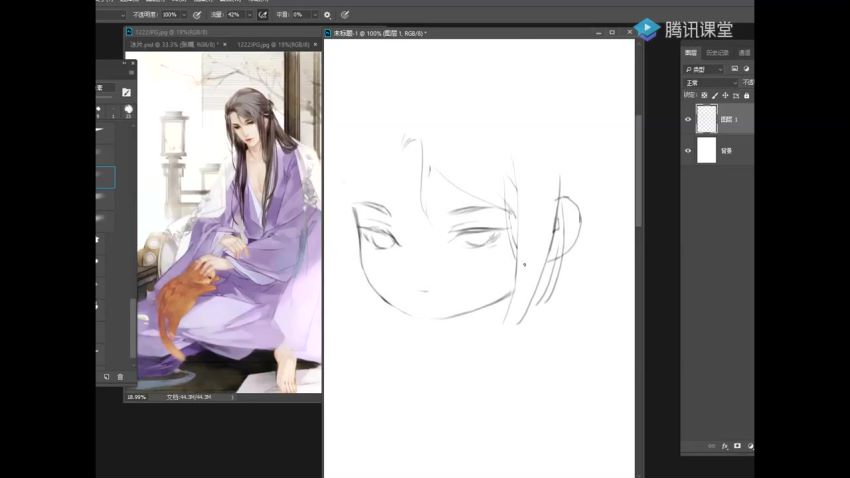Close the 33.3% psd document tab

[225, 44]
